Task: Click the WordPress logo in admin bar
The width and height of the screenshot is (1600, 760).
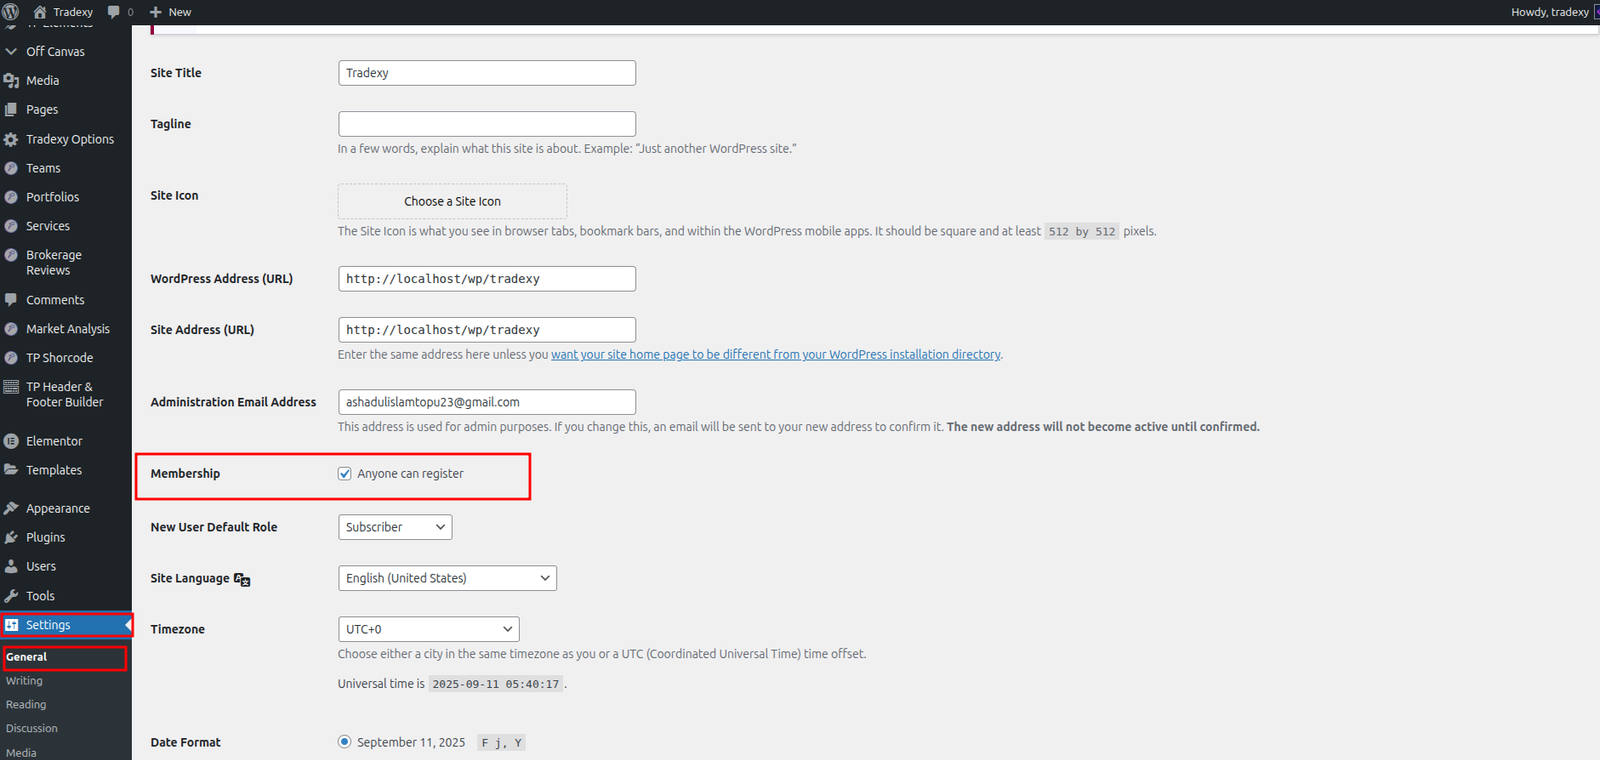Action: [x=11, y=12]
